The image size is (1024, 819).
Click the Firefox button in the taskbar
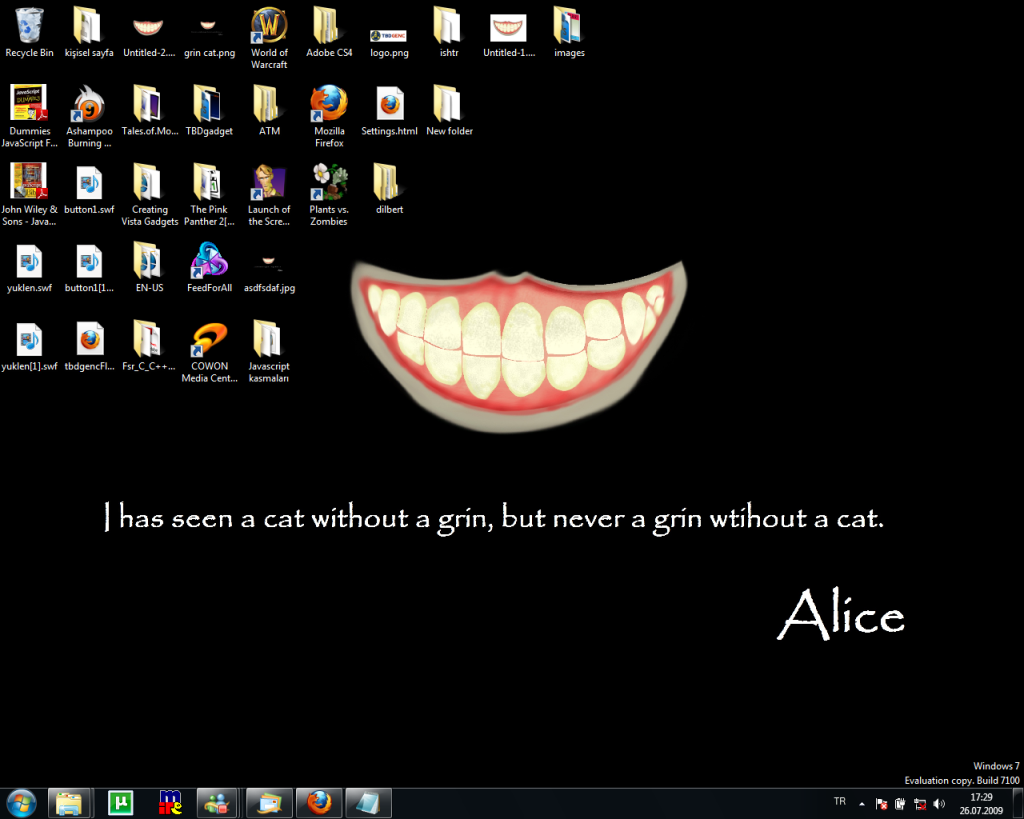tap(319, 803)
